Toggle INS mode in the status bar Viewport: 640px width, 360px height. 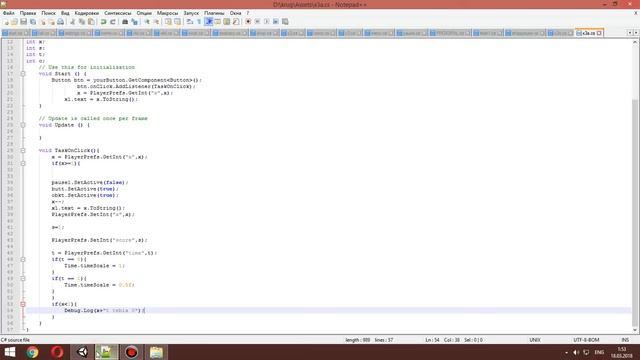(625, 340)
